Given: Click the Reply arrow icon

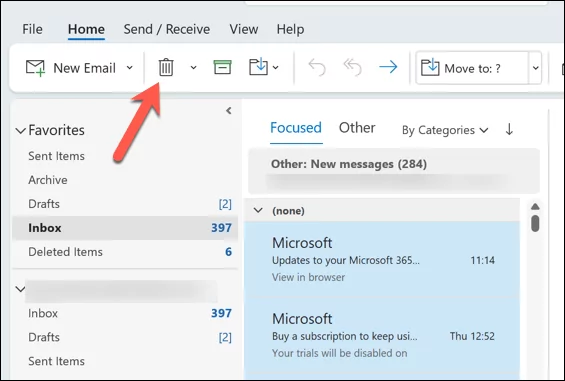Looking at the screenshot, I should pos(317,67).
